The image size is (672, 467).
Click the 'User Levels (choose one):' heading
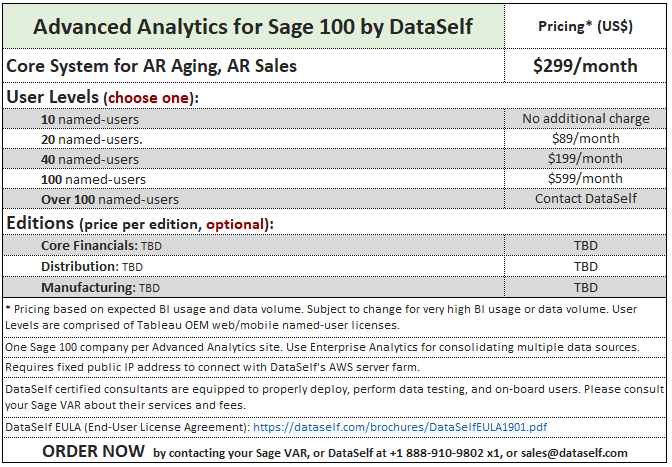pos(102,97)
